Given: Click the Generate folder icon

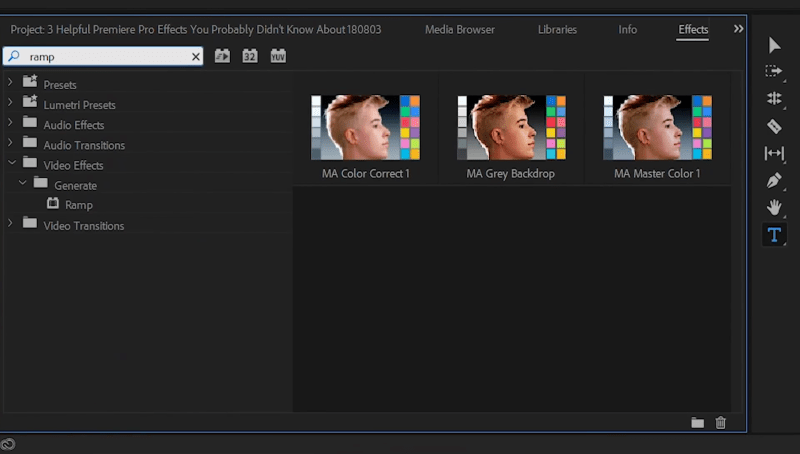Looking at the screenshot, I should click(x=40, y=182).
